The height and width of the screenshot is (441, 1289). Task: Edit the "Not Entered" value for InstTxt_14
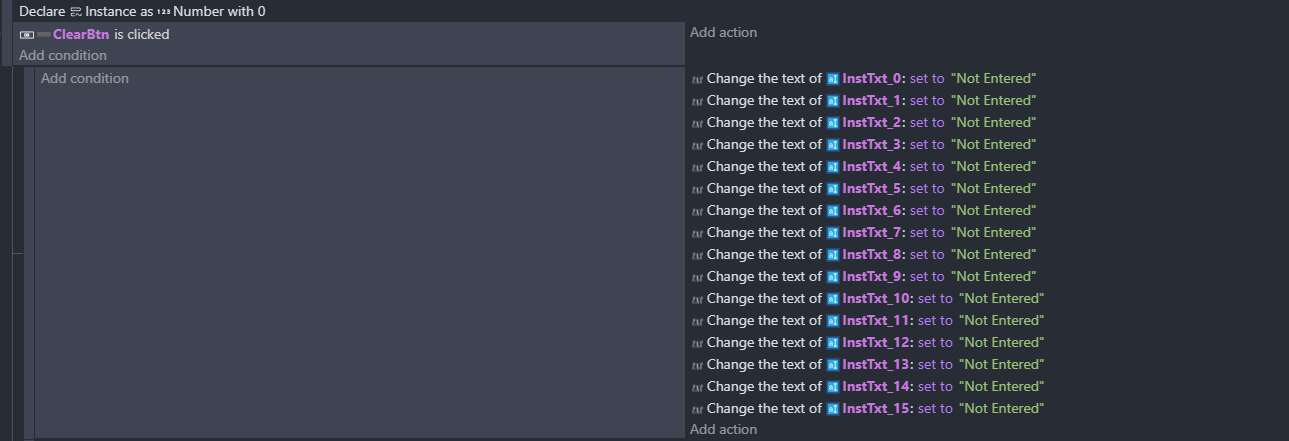tap(1001, 386)
